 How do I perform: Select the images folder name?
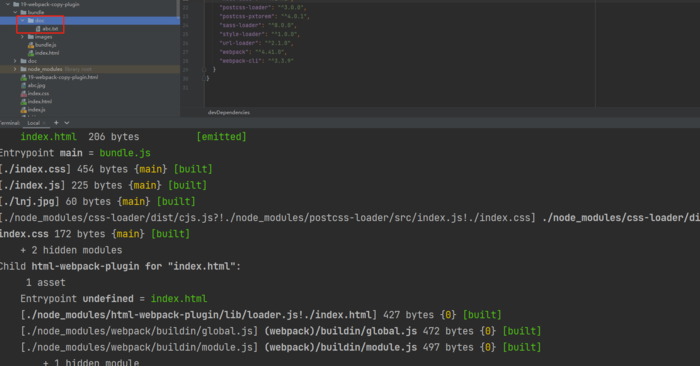pos(43,37)
